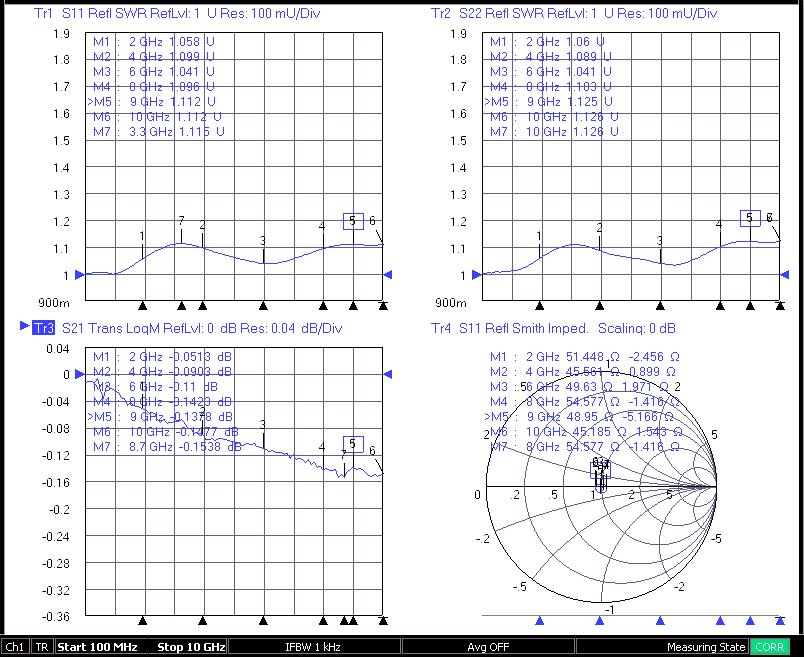Click Tr1 axis triangle for marker 1 at 2 GHz

tap(143, 306)
